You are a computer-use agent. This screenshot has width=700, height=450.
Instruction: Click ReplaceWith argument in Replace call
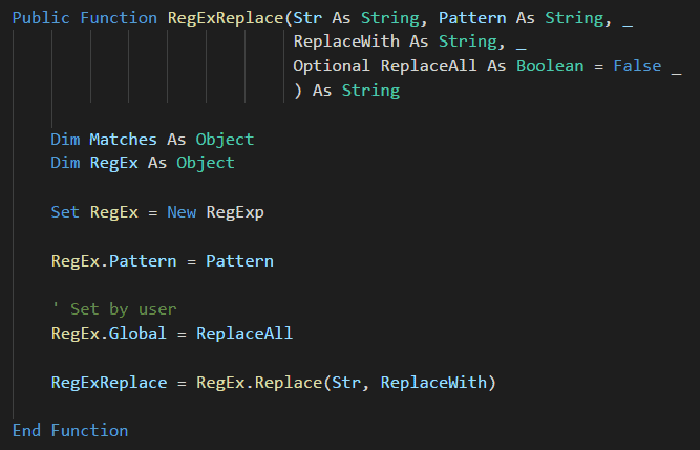[434, 383]
